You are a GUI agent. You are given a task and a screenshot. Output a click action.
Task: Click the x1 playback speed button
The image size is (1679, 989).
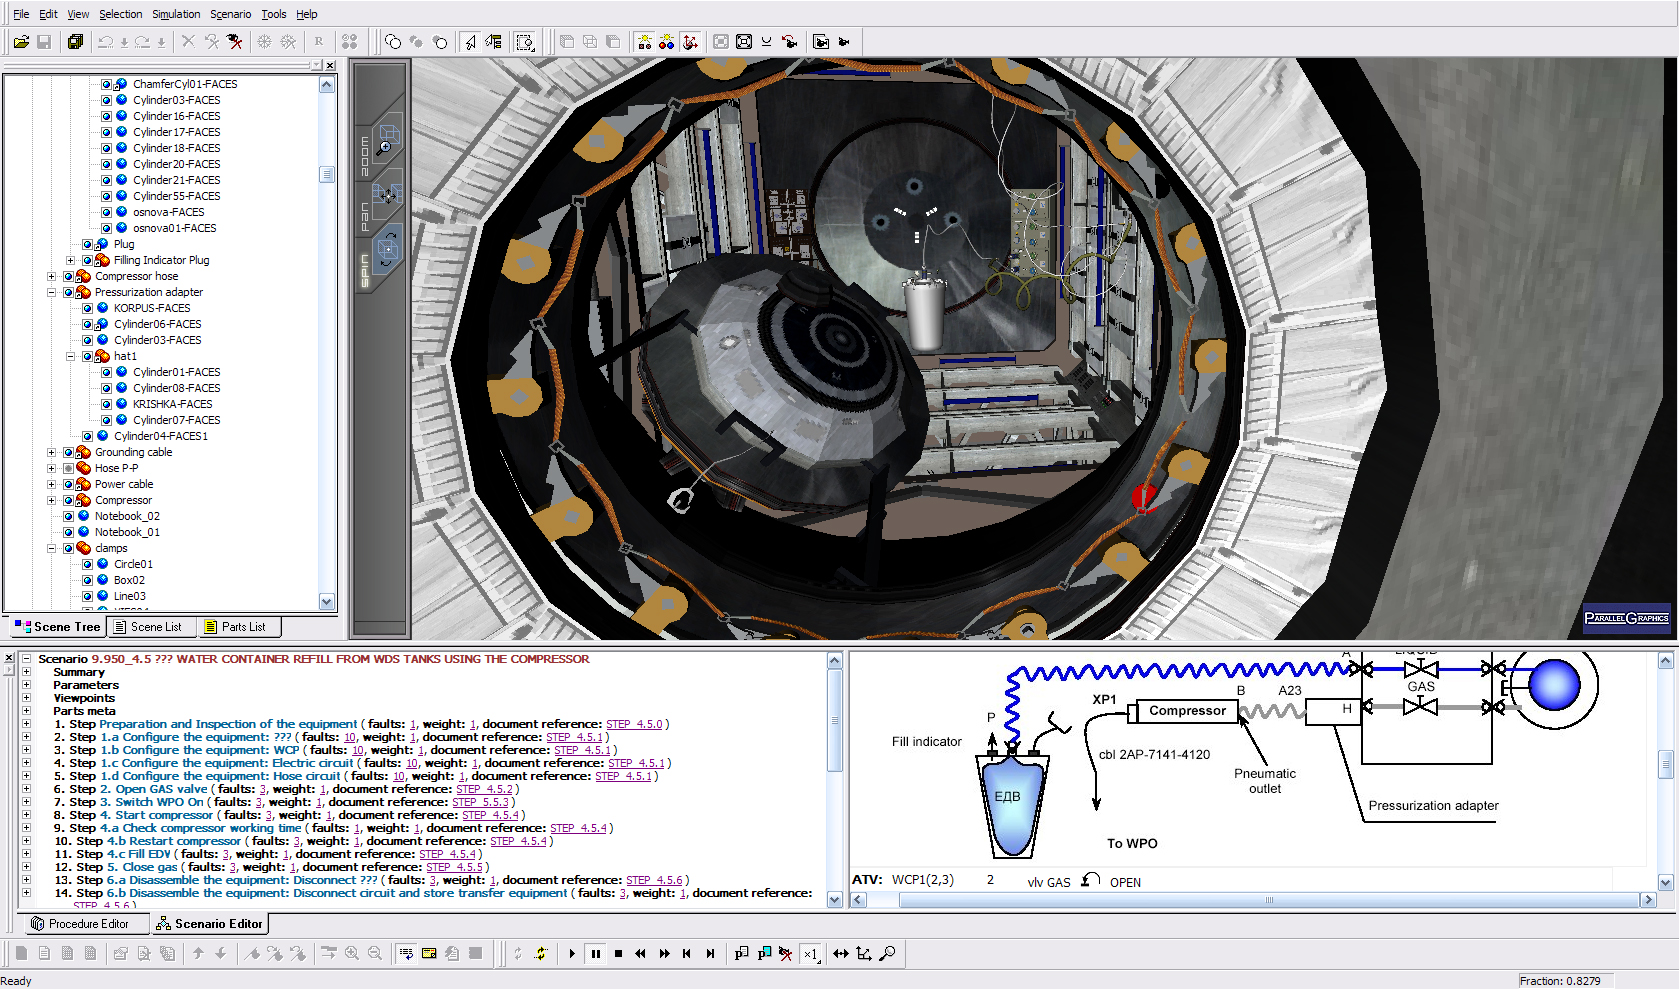[811, 954]
